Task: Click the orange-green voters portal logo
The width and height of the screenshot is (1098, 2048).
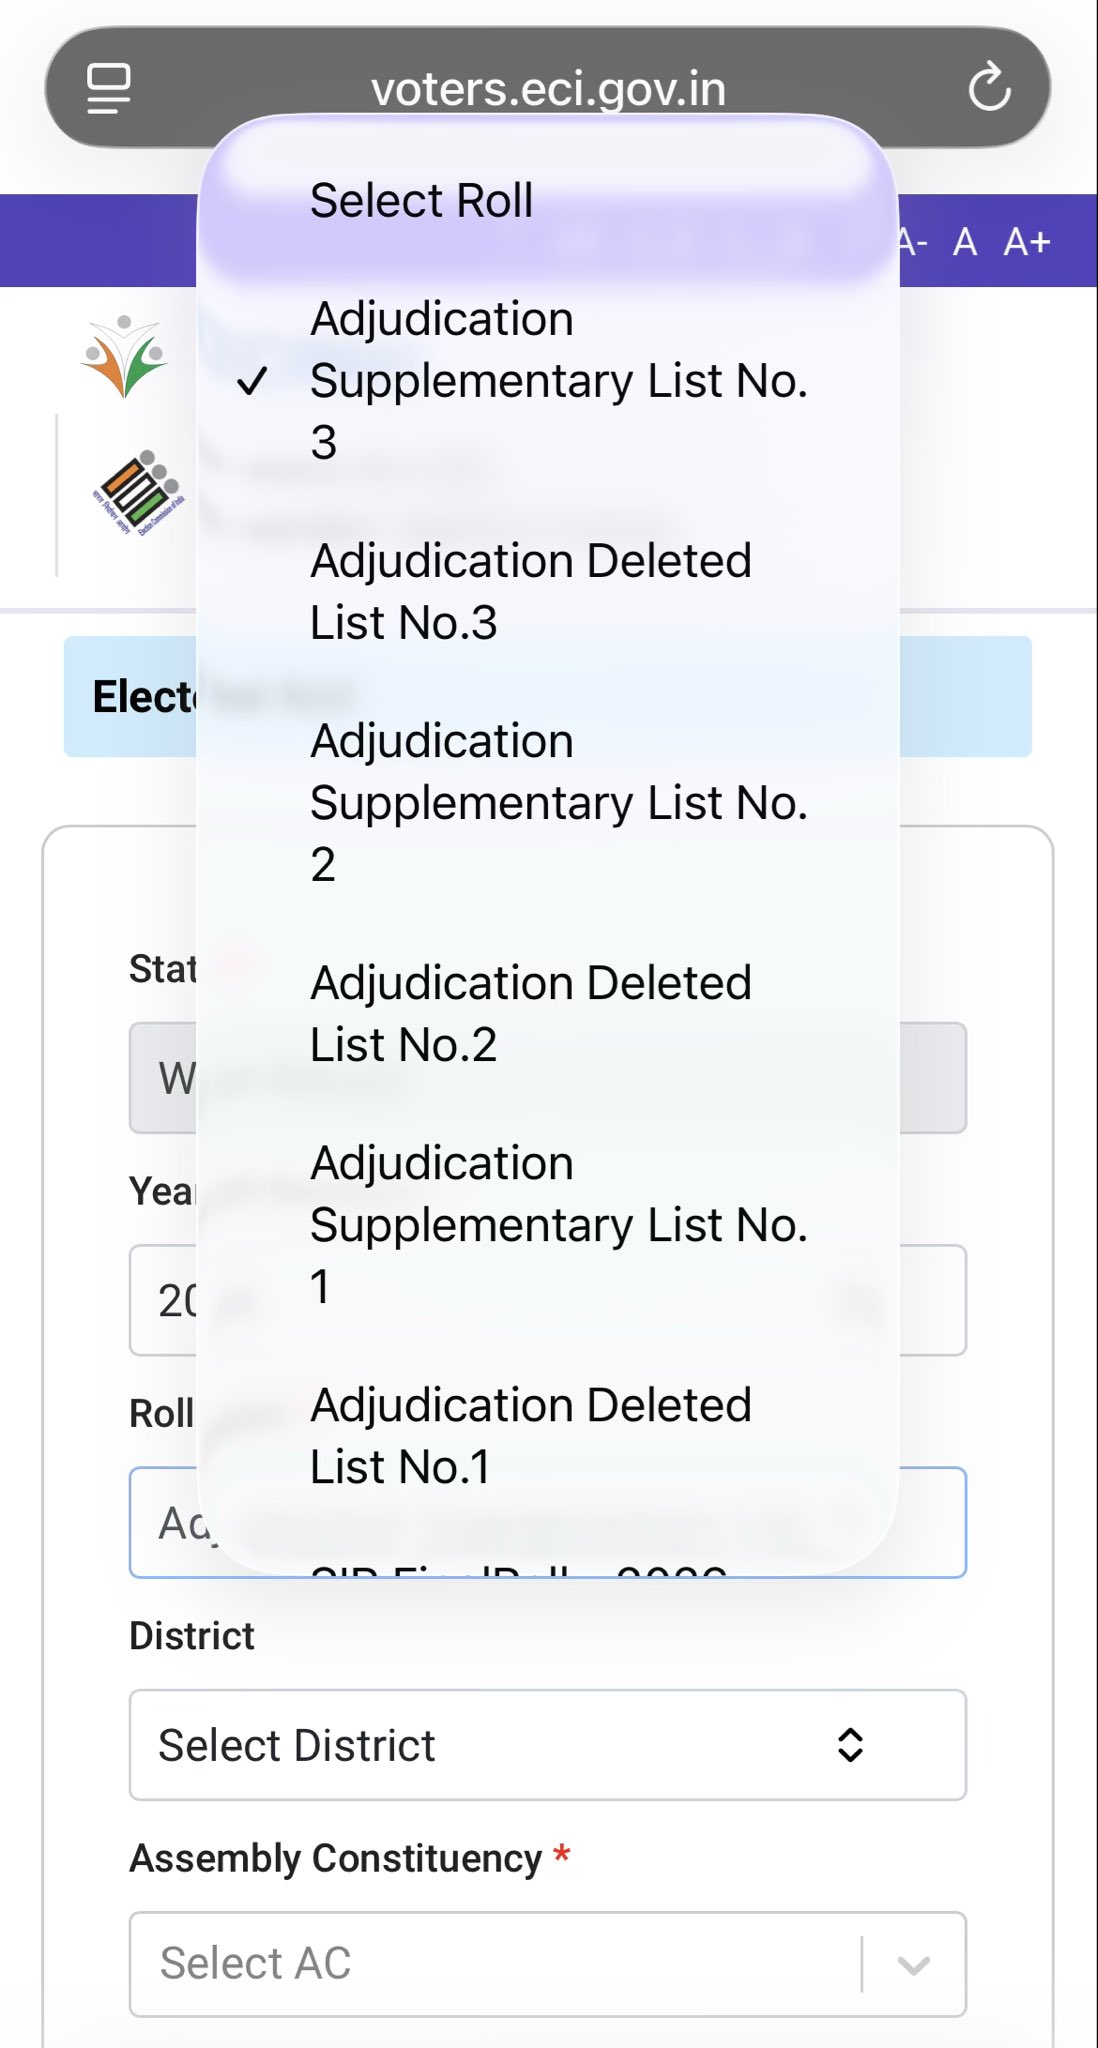Action: point(124,356)
